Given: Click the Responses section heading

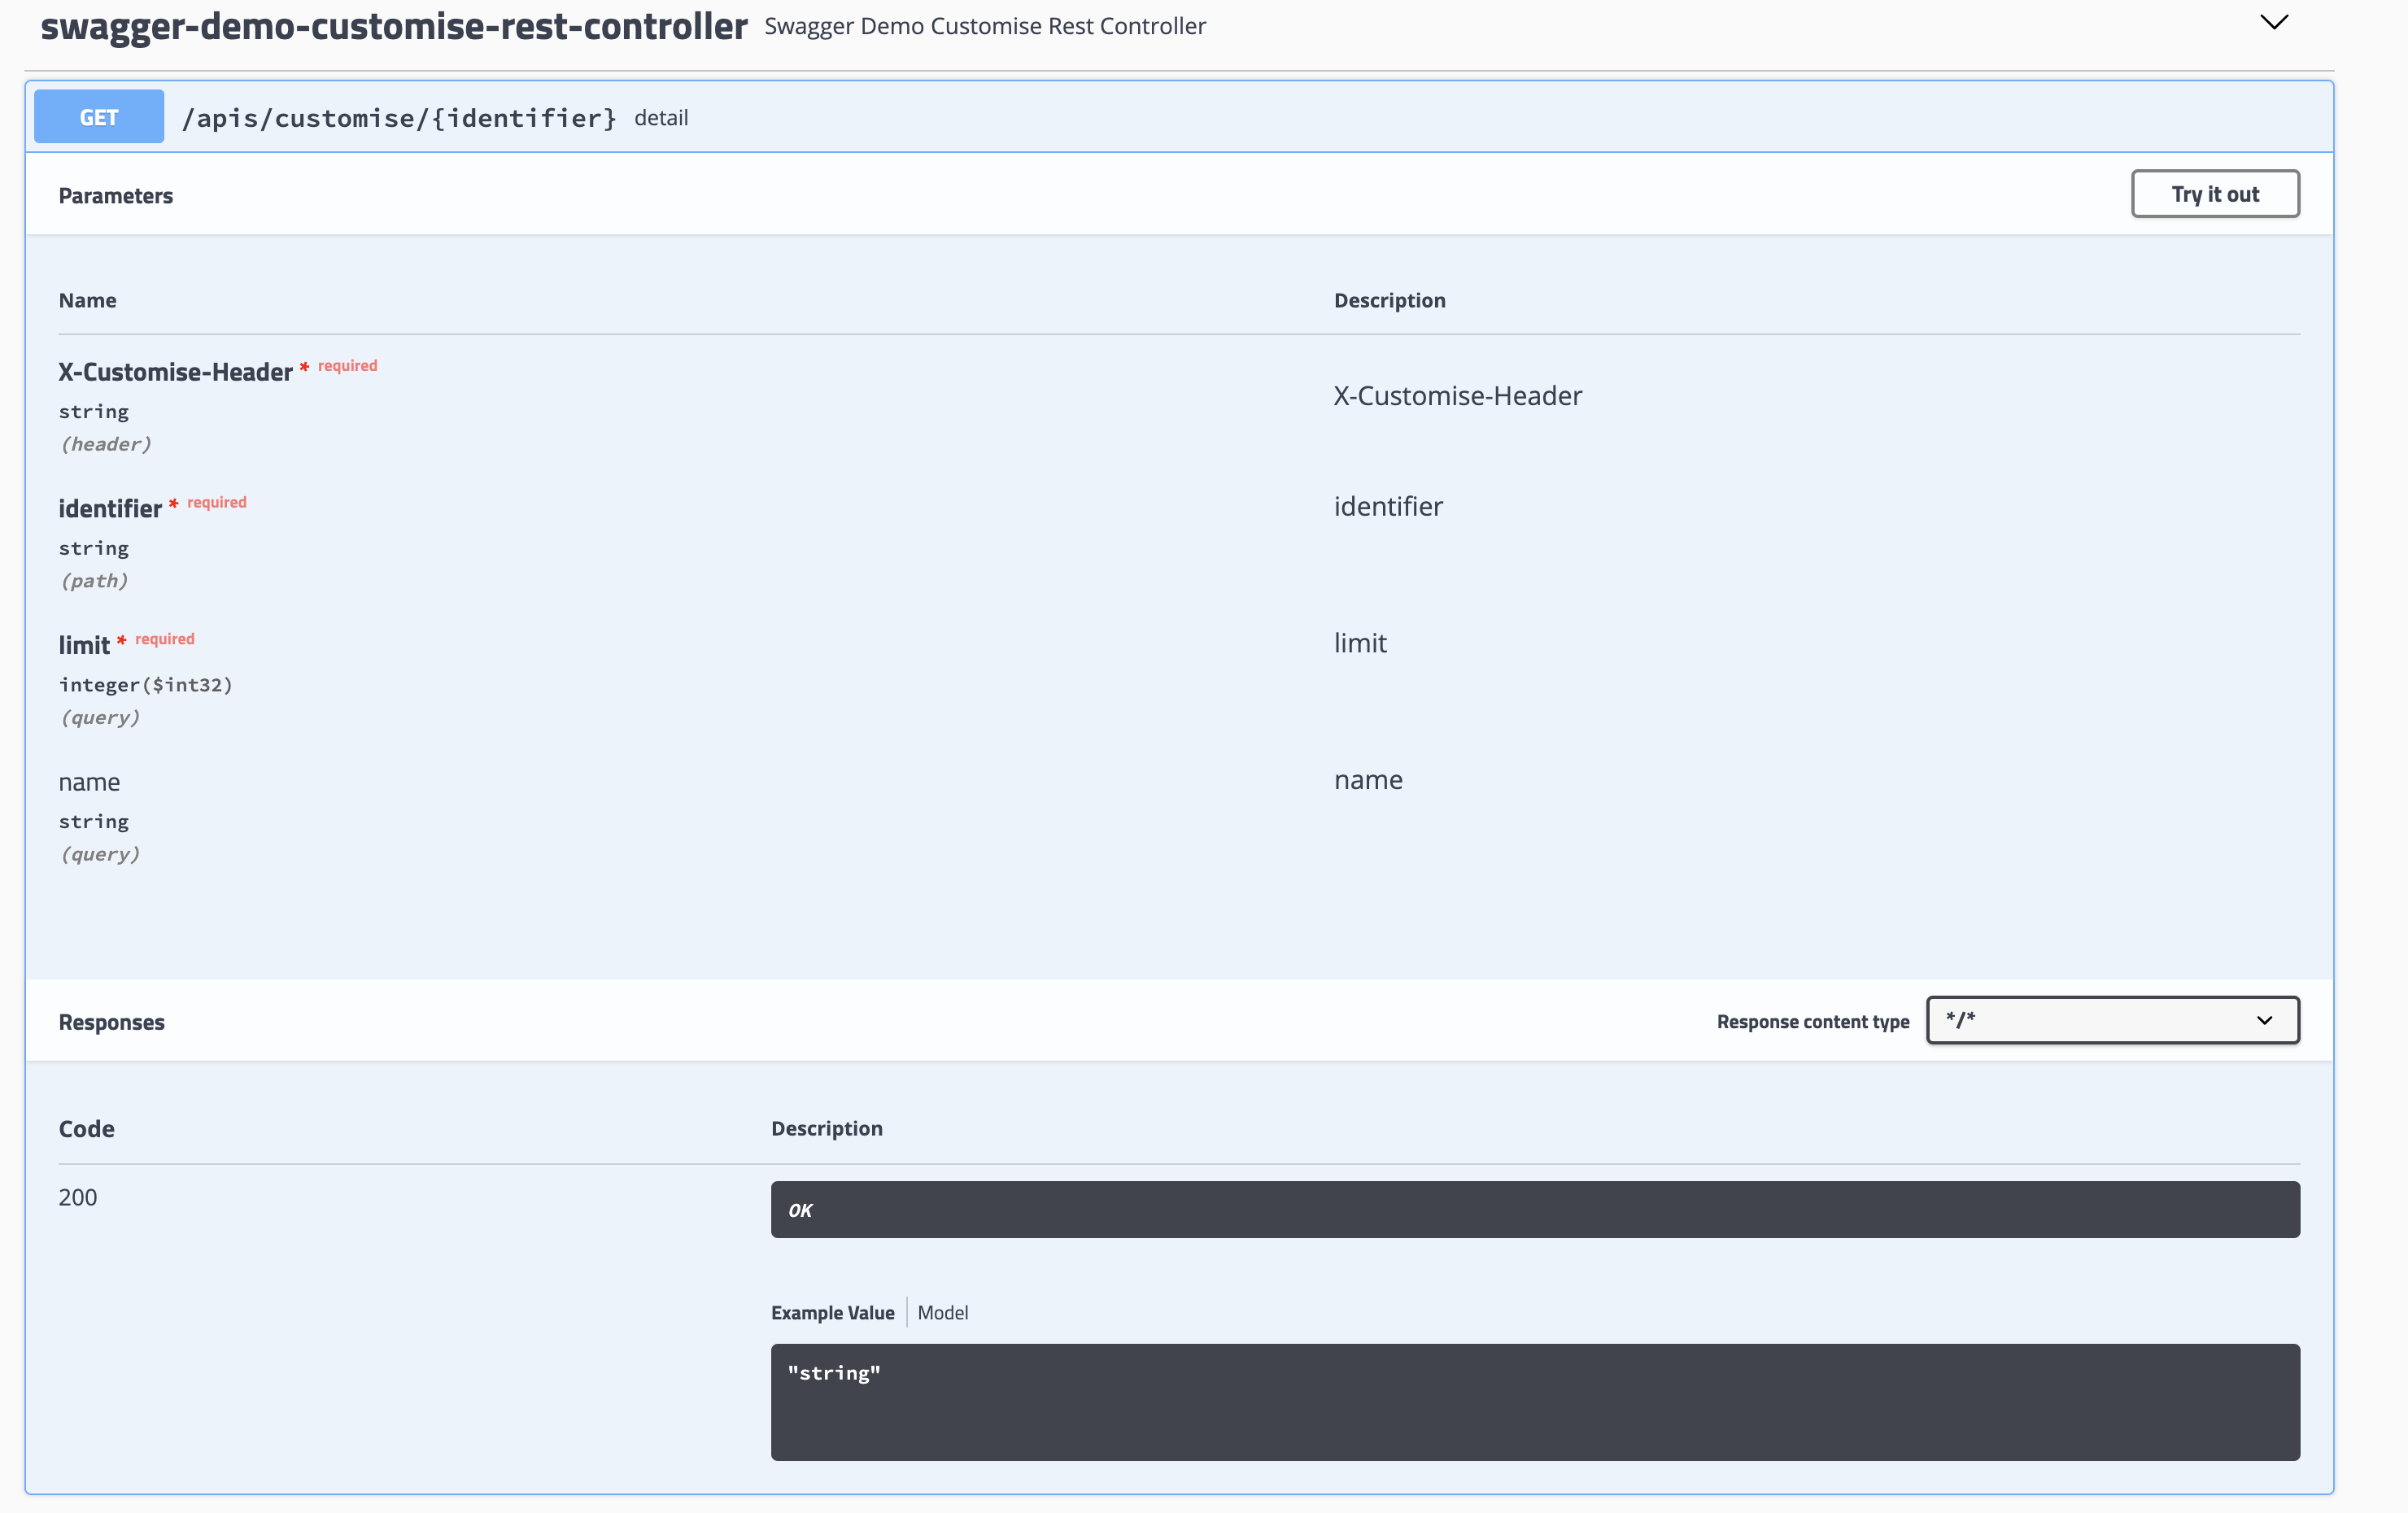Looking at the screenshot, I should tap(112, 1022).
